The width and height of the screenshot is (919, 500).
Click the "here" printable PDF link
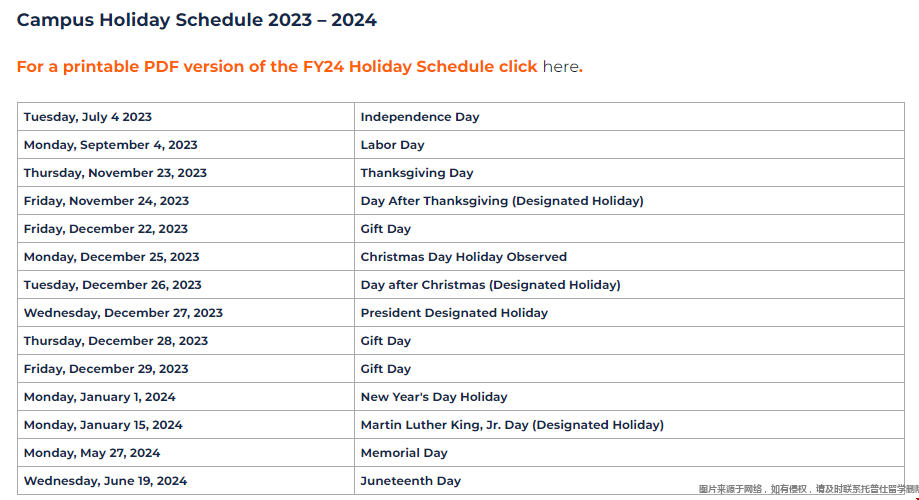pyautogui.click(x=560, y=67)
